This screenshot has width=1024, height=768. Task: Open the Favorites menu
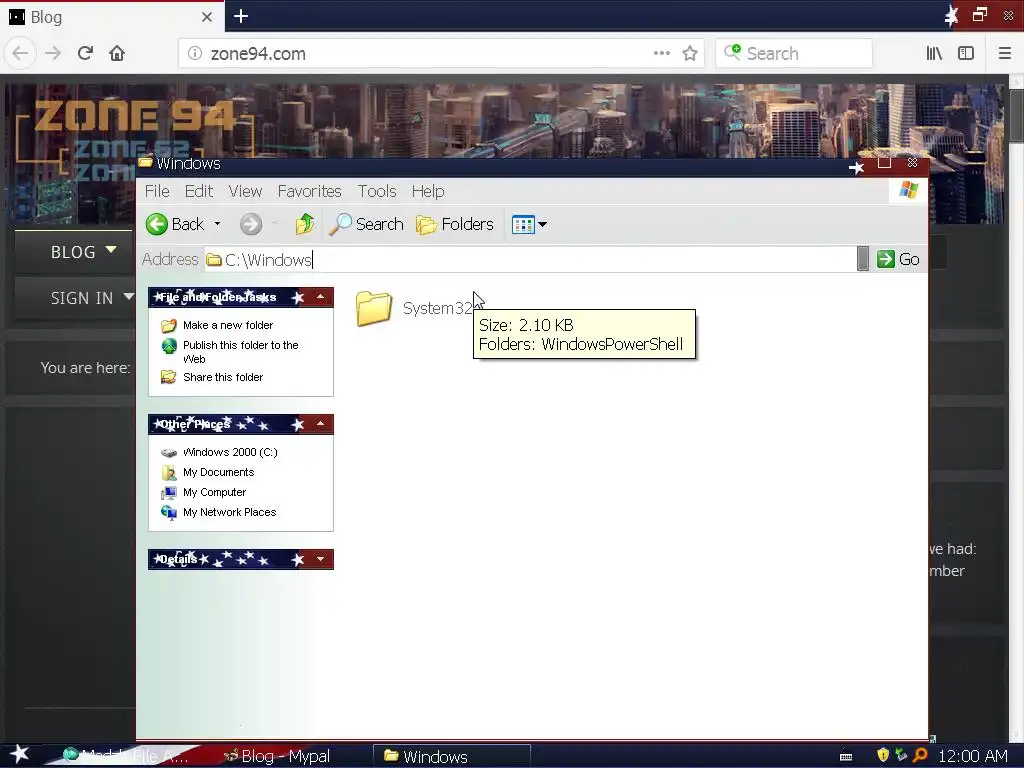tap(310, 191)
